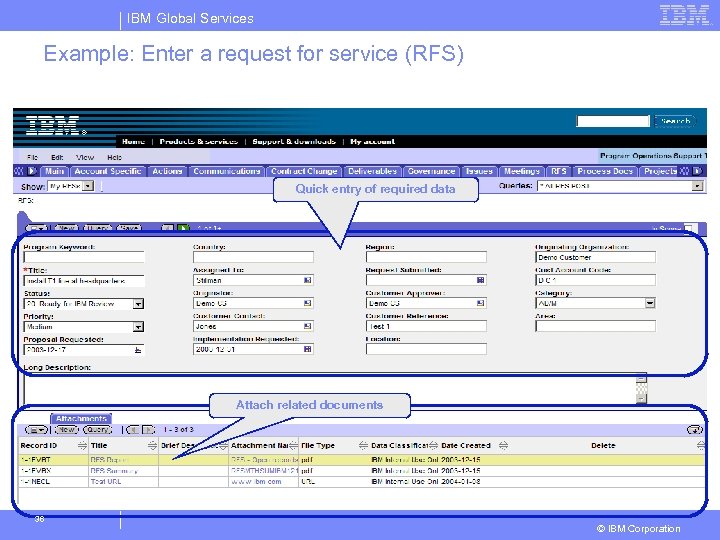Switch to the Account Specific tab
This screenshot has width=720, height=540.
click(x=108, y=171)
